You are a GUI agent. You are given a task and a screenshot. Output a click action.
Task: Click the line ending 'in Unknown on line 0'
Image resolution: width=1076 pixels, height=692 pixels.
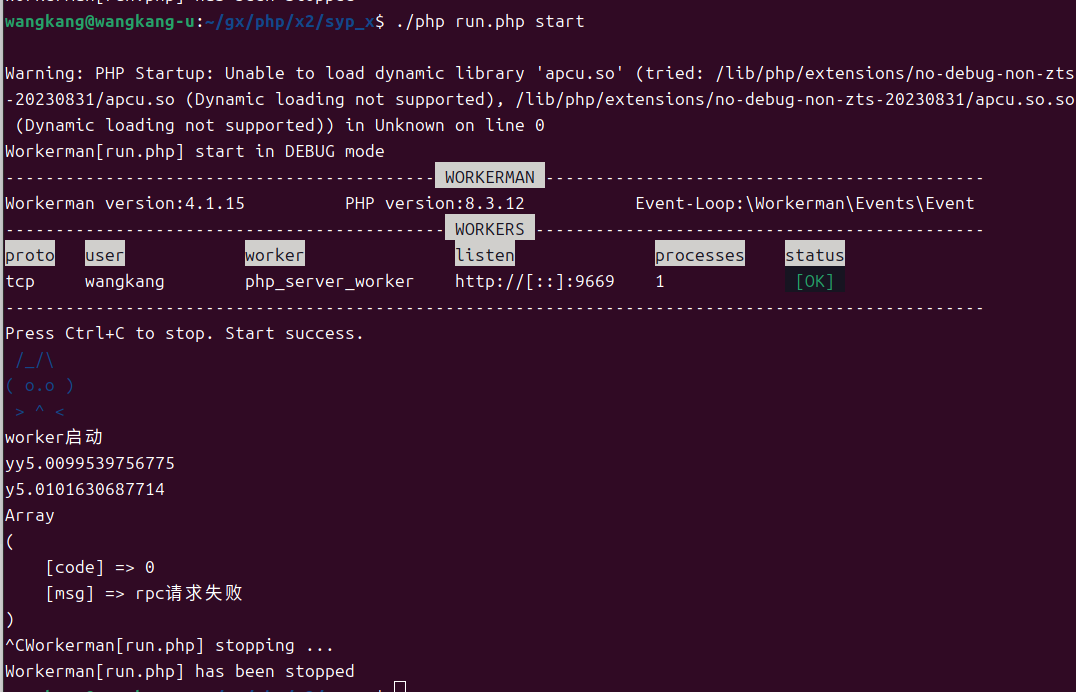[x=274, y=126]
